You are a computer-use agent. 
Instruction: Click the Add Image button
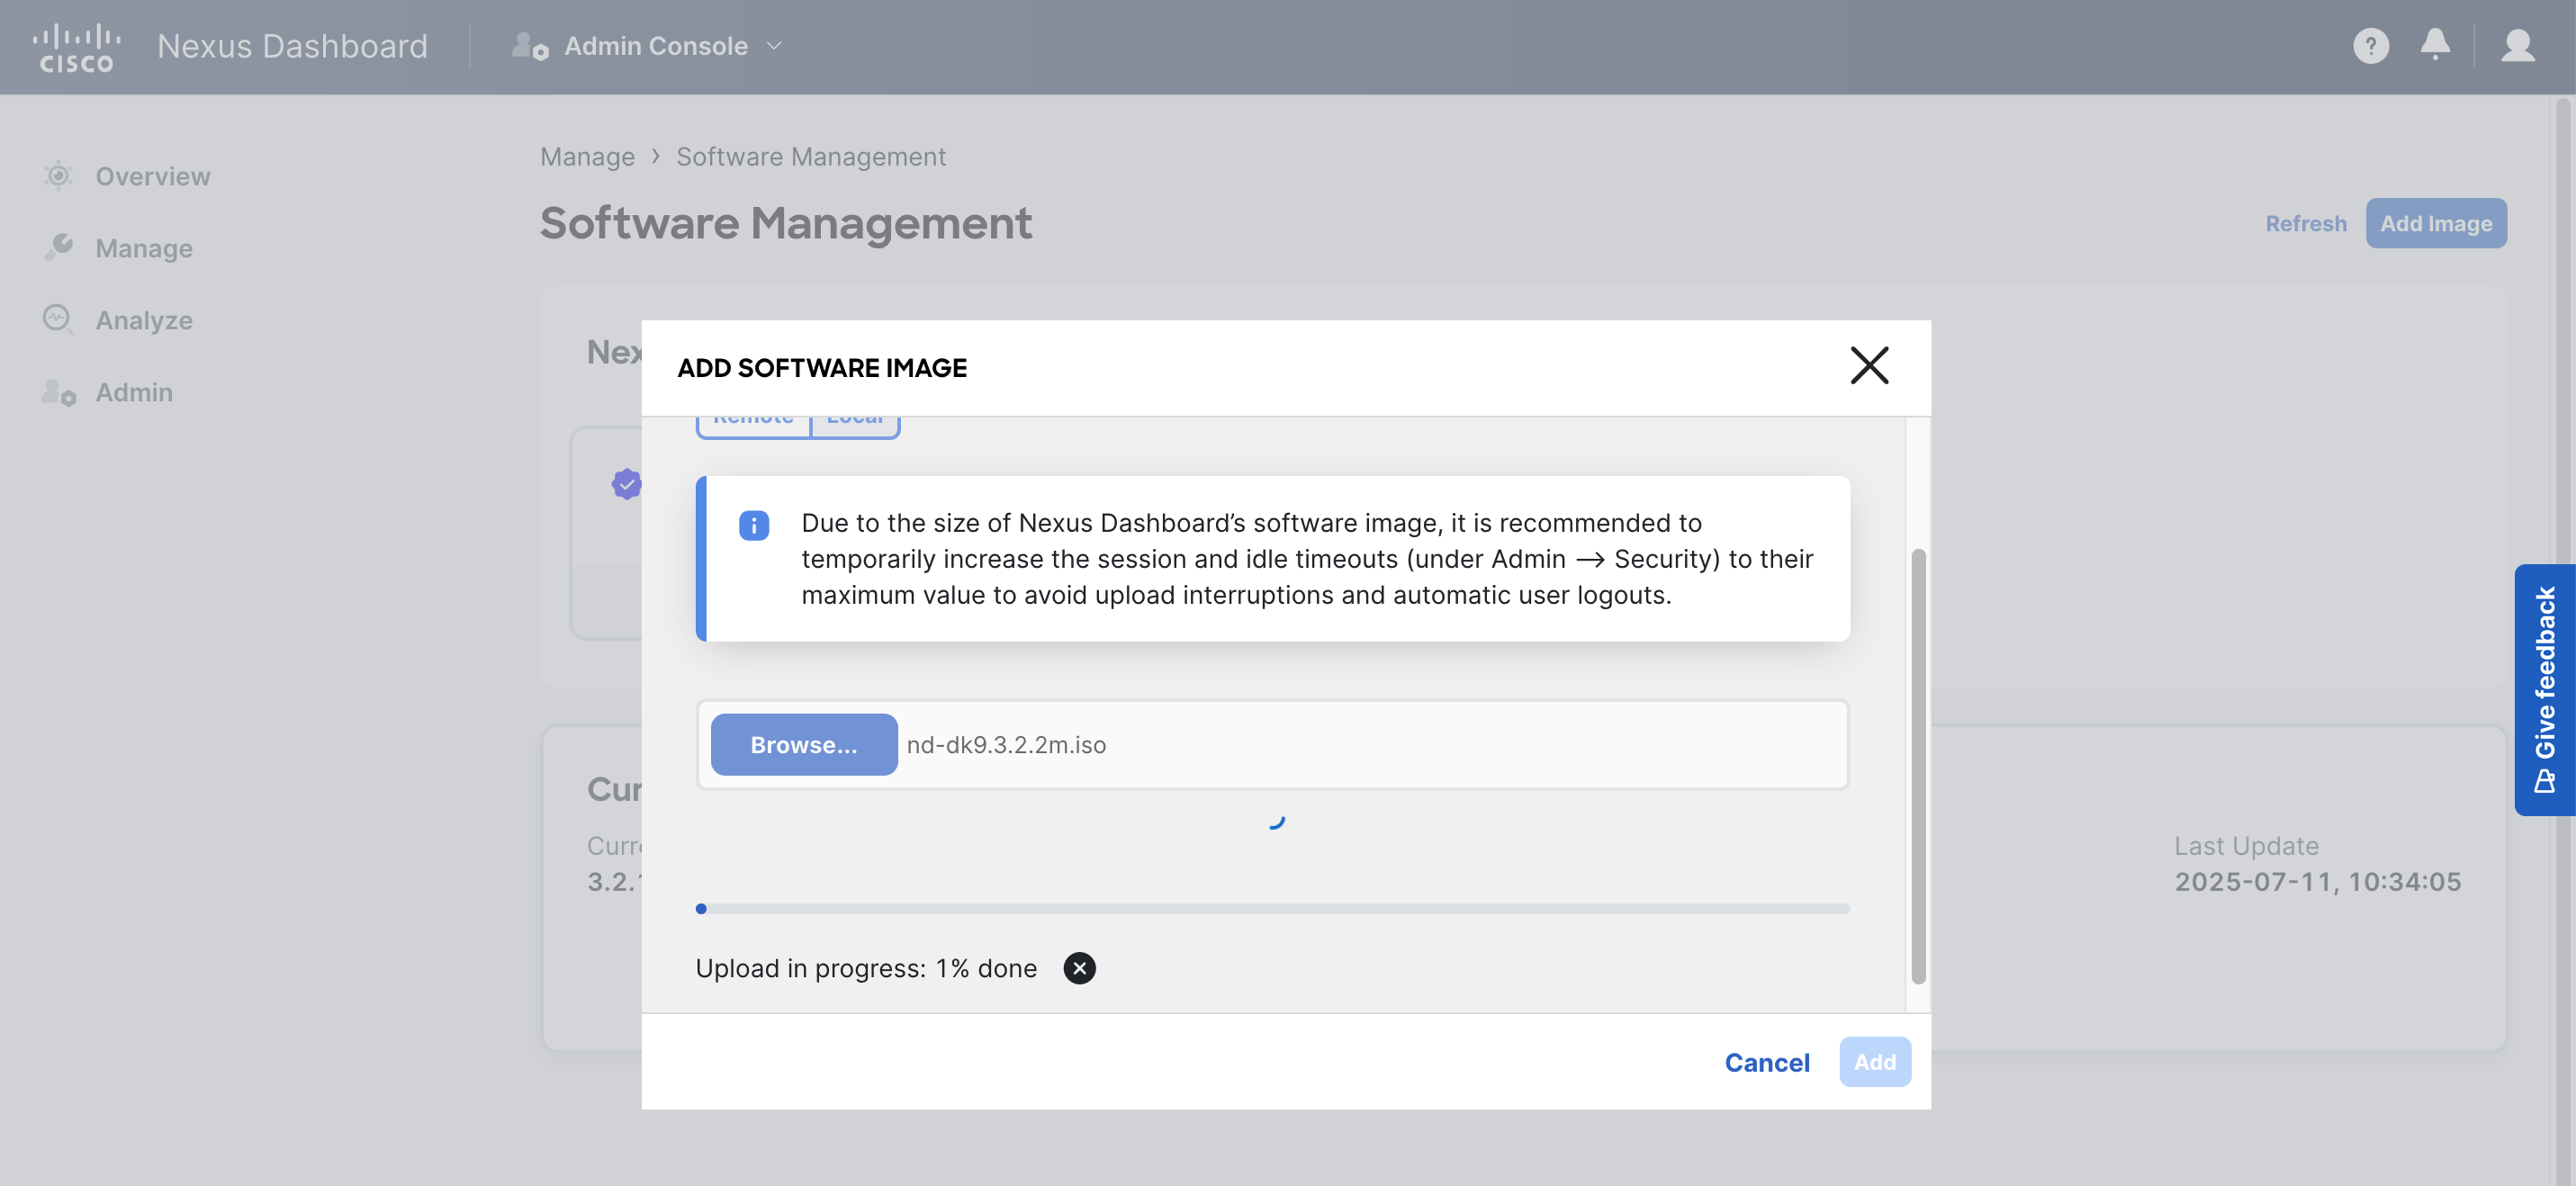pyautogui.click(x=2435, y=223)
